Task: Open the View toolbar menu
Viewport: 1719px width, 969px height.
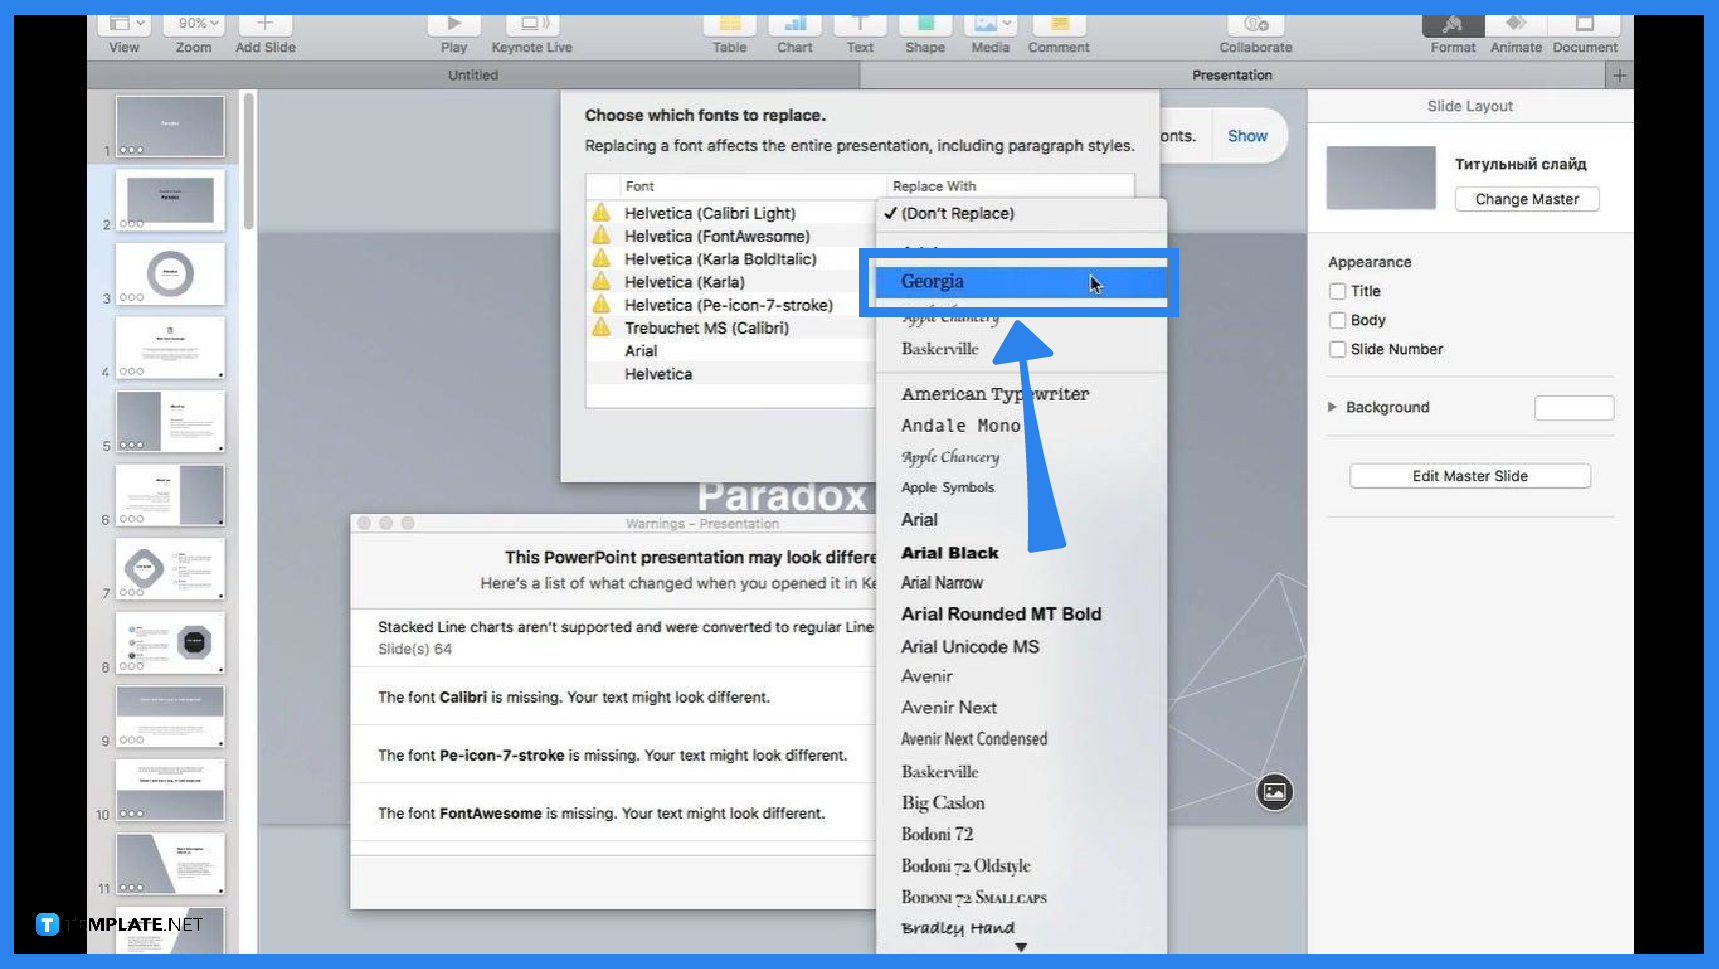Action: coord(125,28)
